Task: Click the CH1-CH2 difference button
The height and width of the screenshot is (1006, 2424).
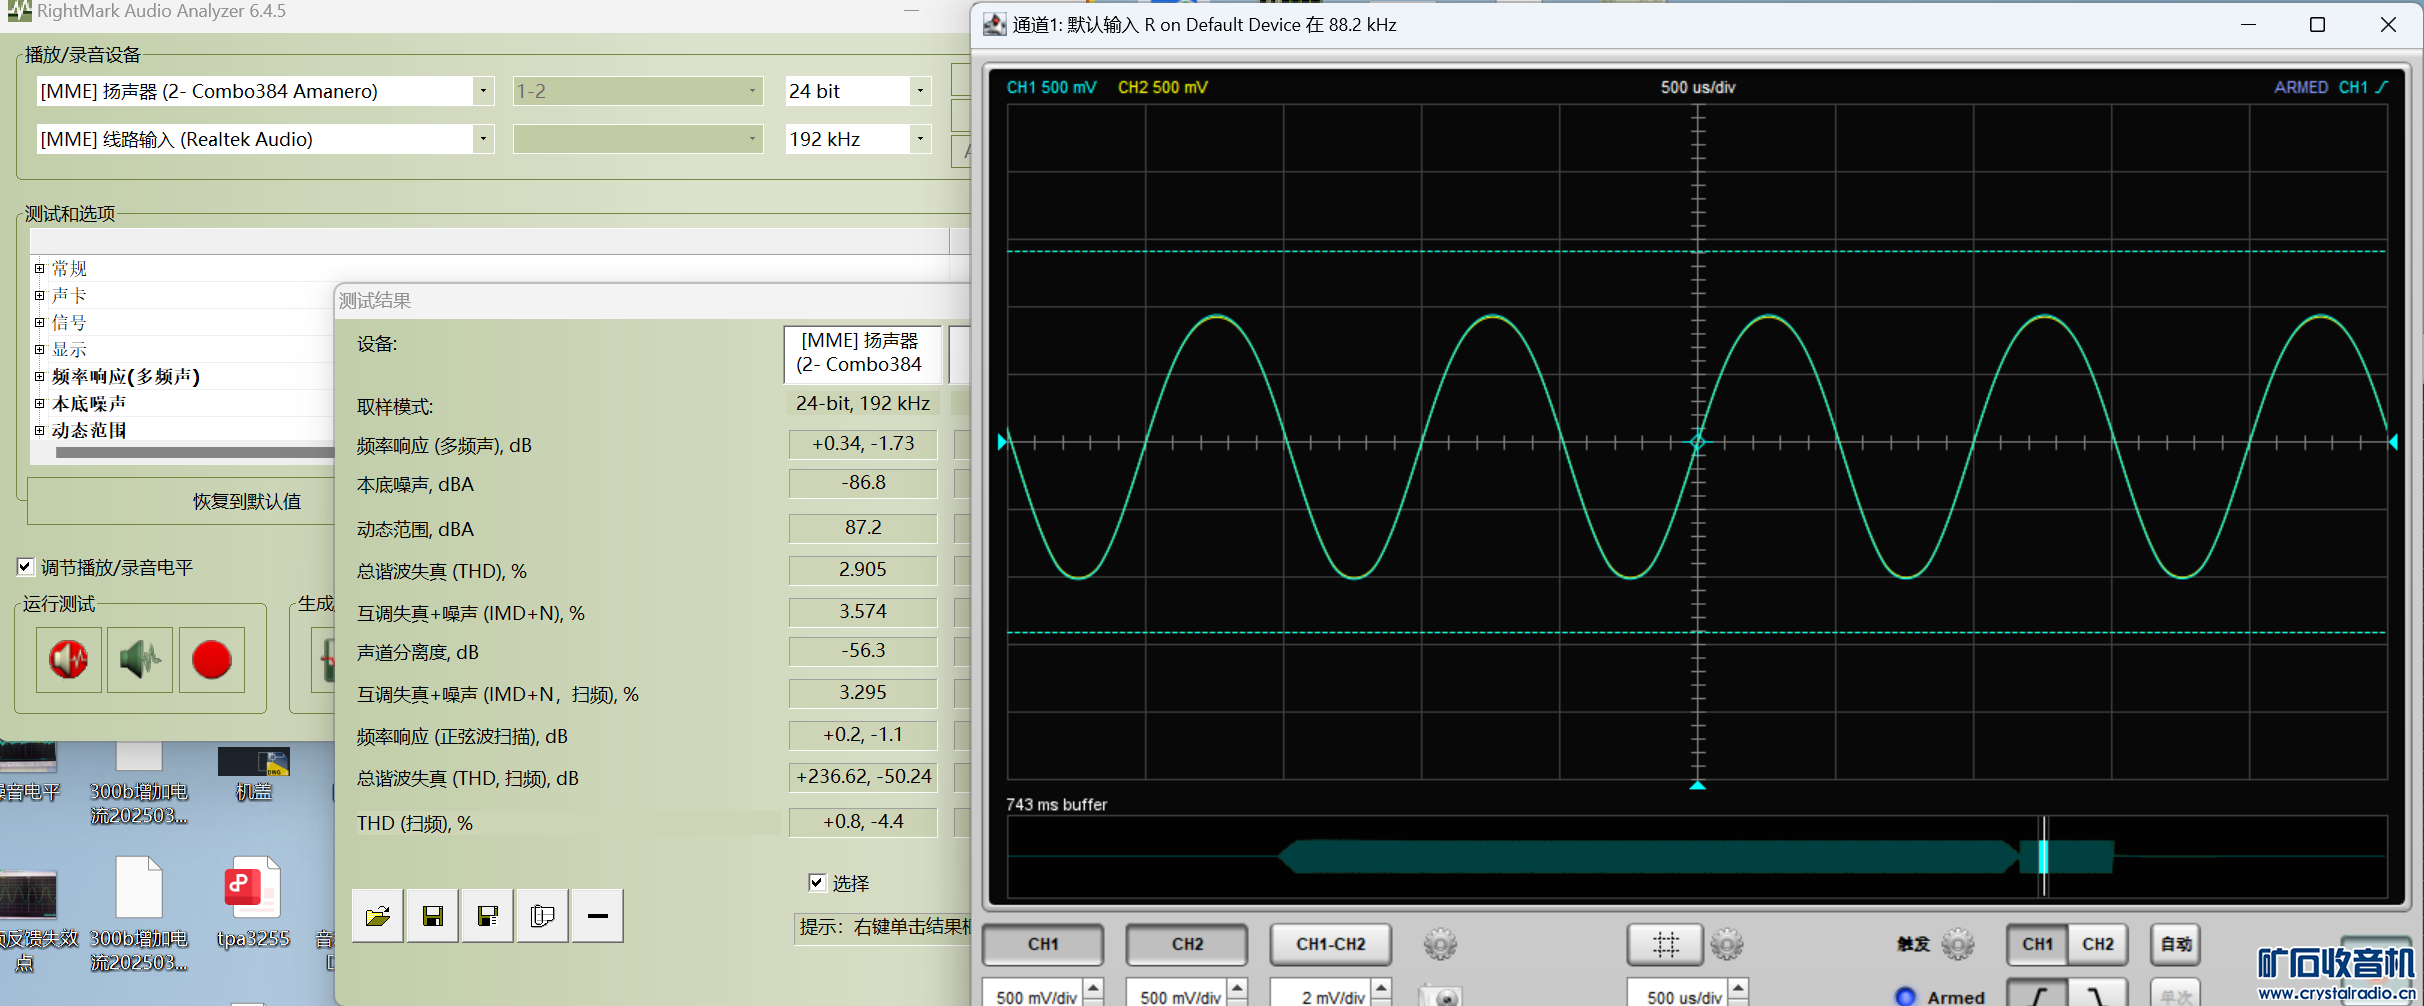Action: pos(1330,944)
